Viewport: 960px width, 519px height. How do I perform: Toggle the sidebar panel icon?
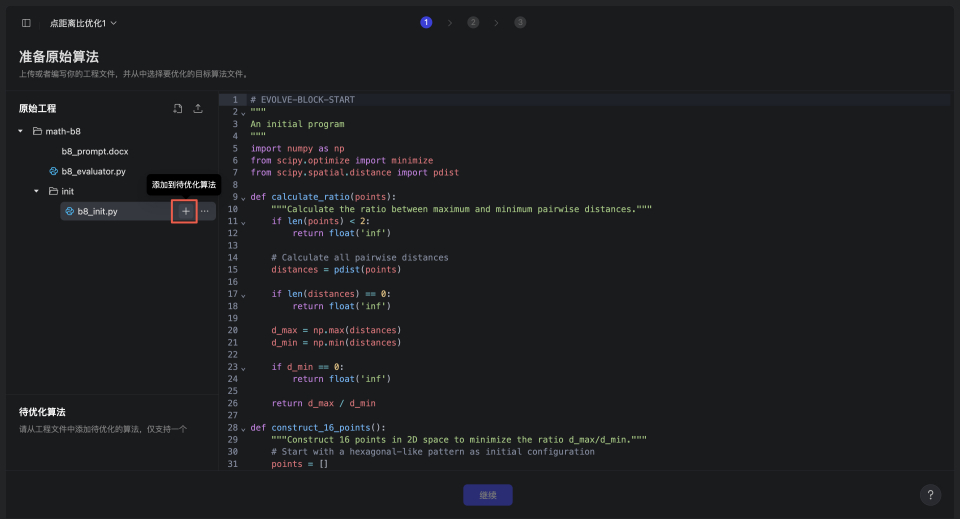tap(26, 22)
